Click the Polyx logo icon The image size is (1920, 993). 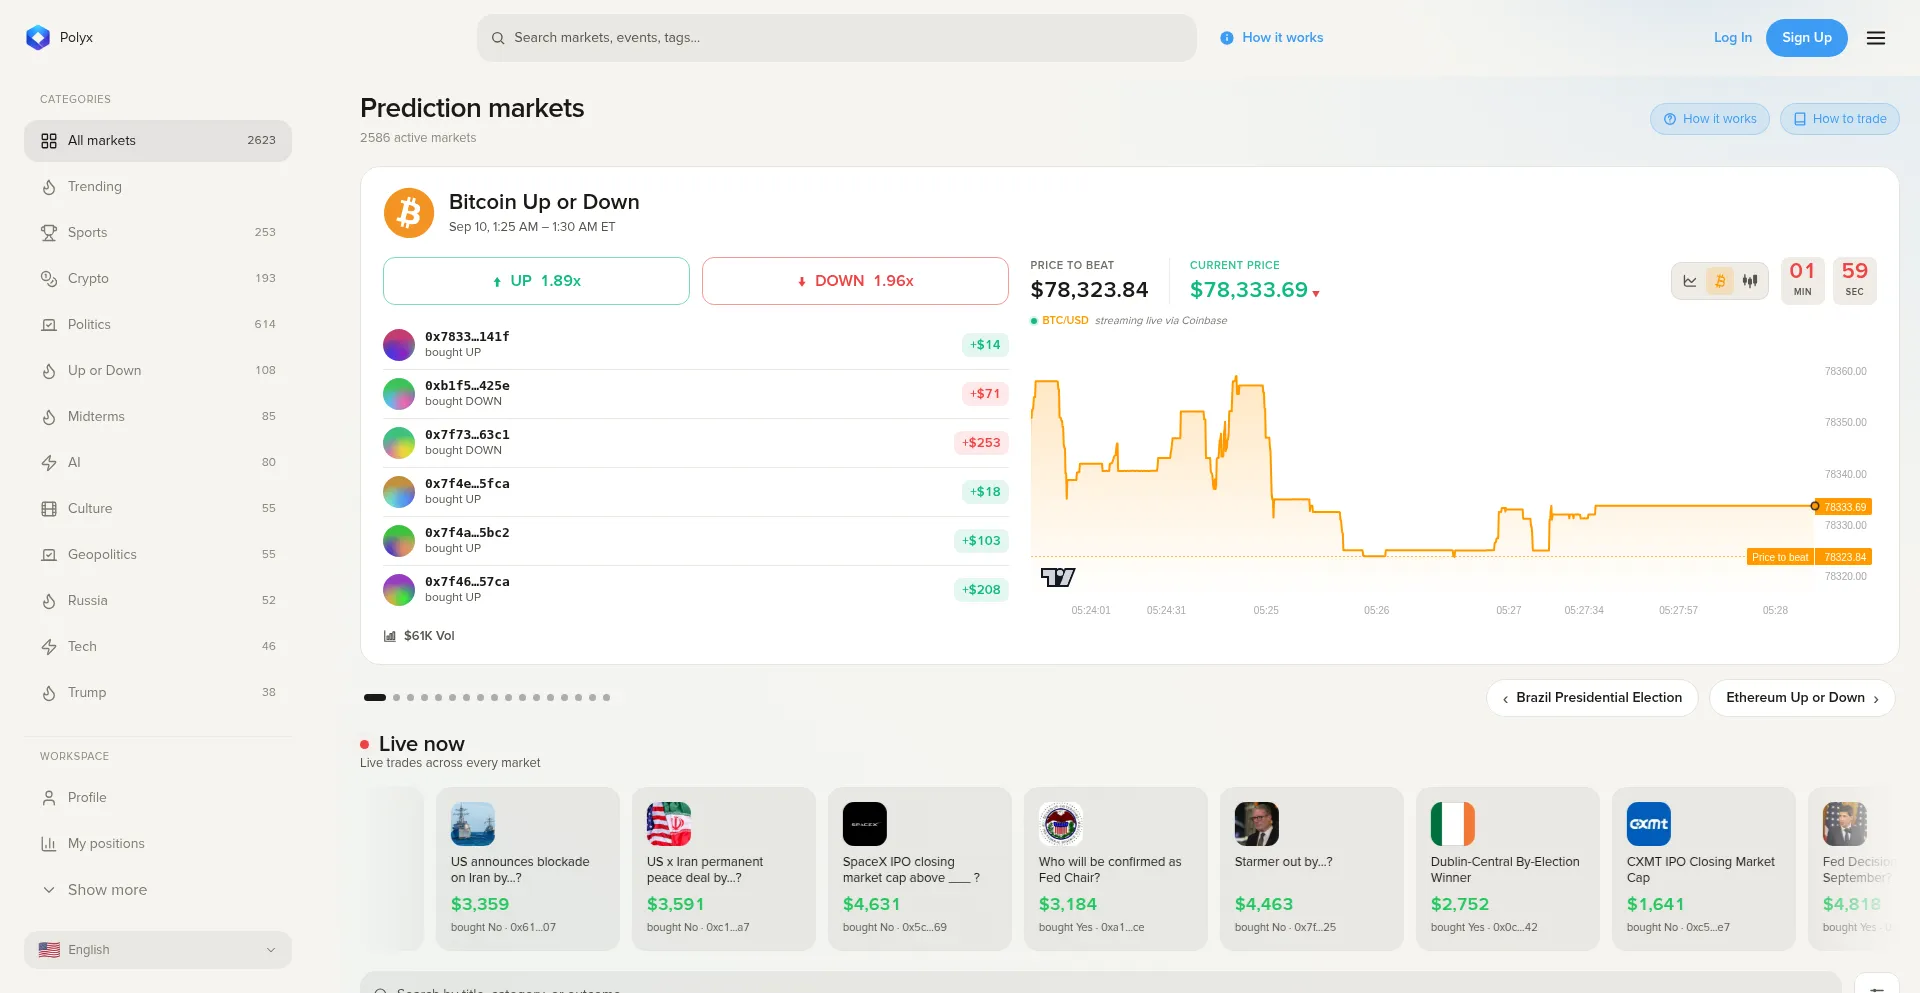click(38, 38)
